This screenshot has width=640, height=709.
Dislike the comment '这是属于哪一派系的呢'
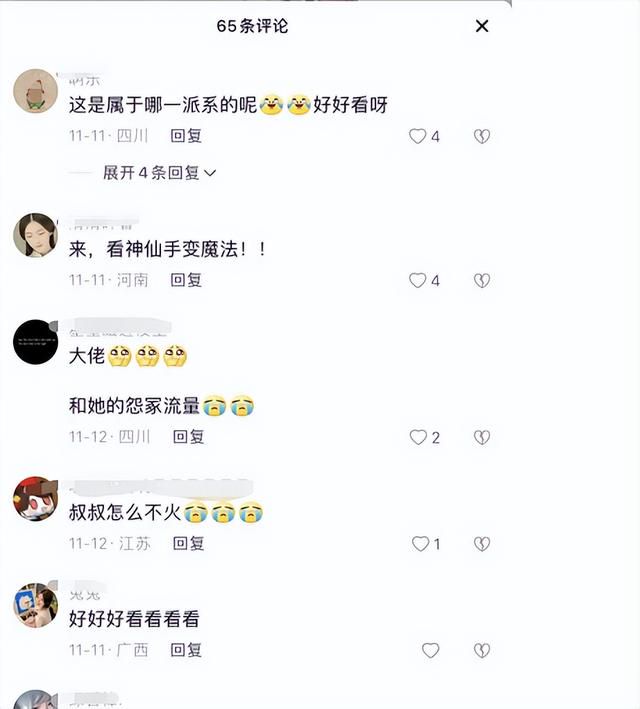click(x=482, y=136)
